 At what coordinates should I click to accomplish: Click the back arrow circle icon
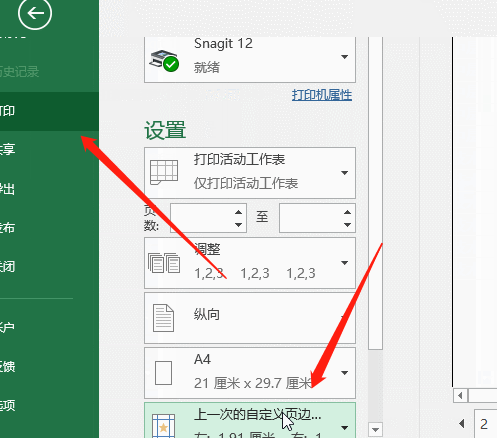35,13
